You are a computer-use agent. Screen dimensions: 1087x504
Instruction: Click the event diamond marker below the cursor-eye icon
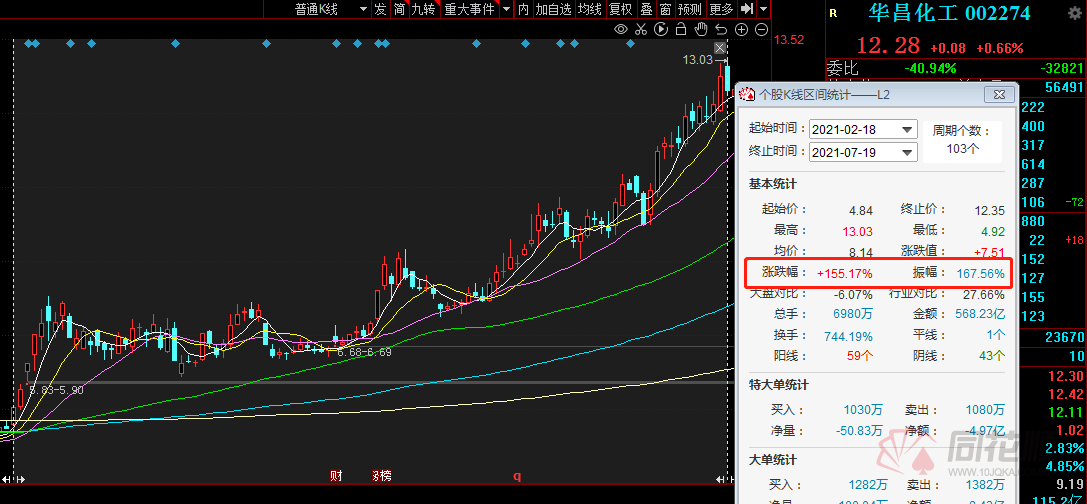[x=630, y=44]
